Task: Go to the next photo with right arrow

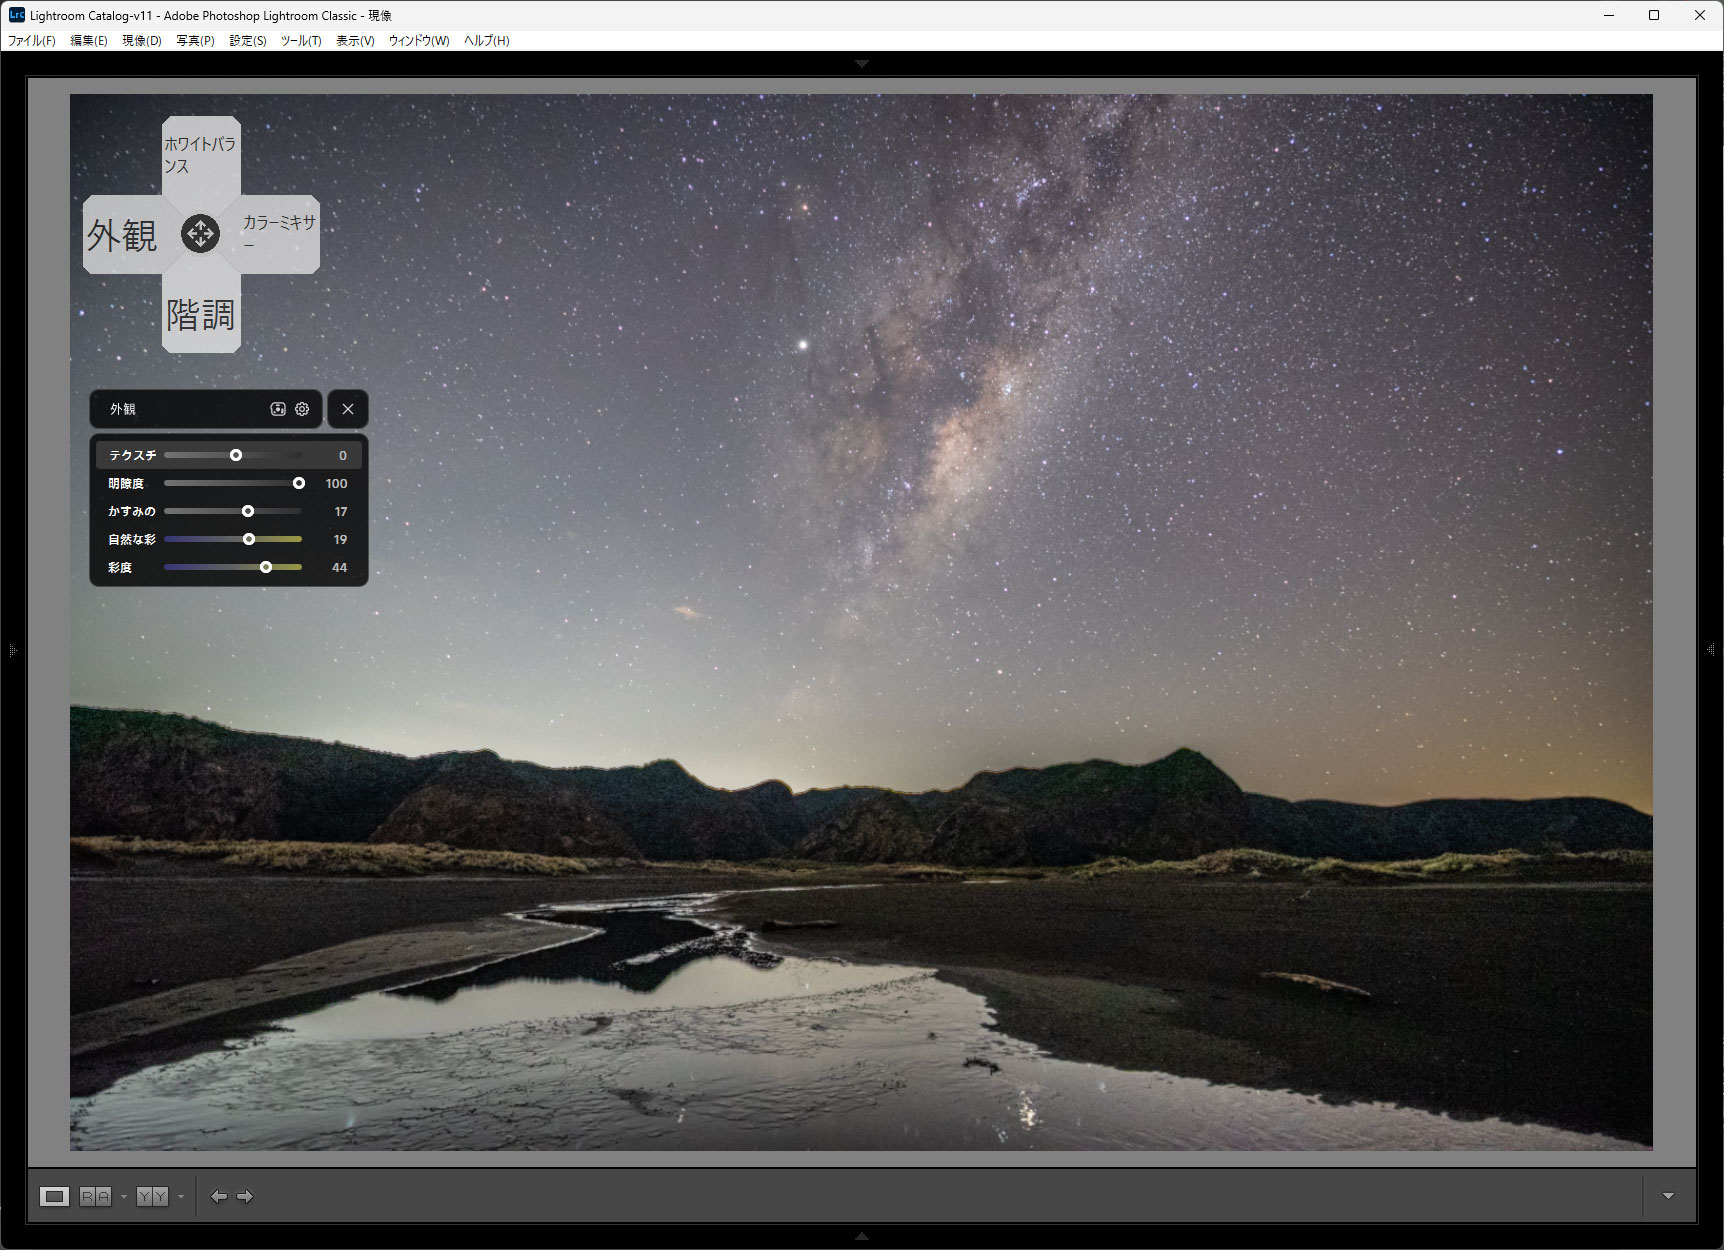Action: pos(245,1196)
